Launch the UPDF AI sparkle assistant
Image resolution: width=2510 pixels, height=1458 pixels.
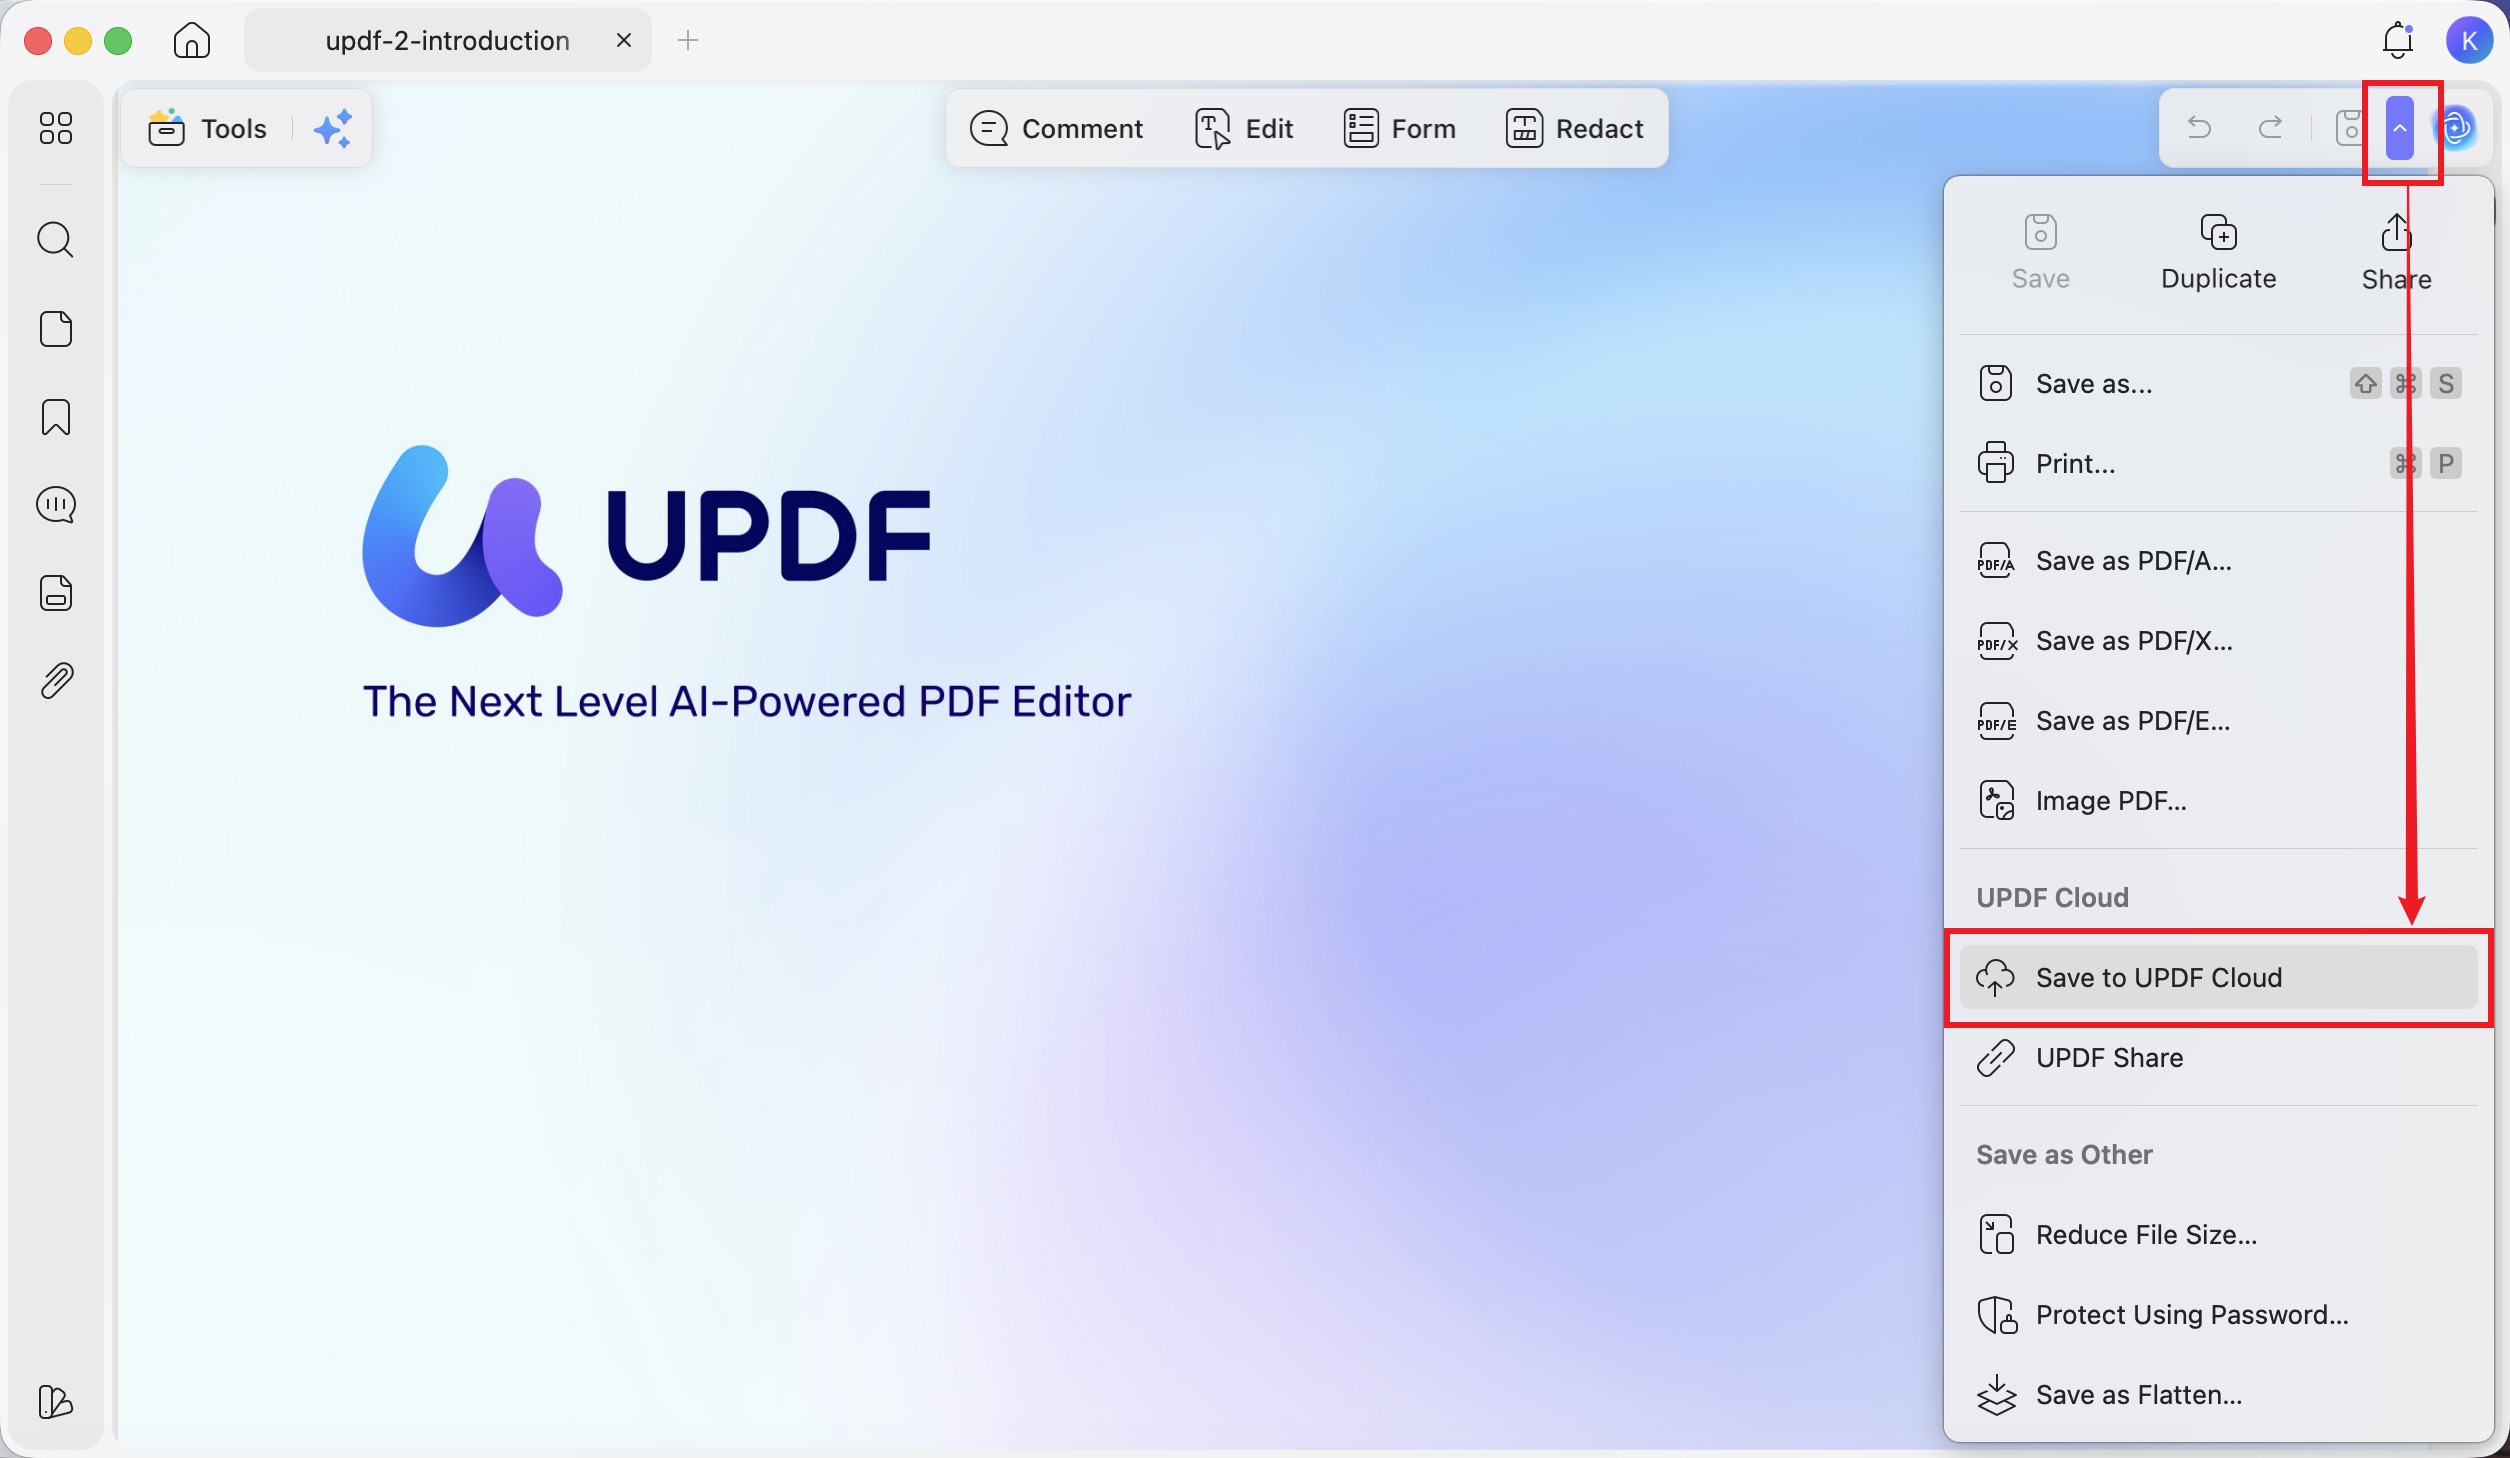(333, 128)
